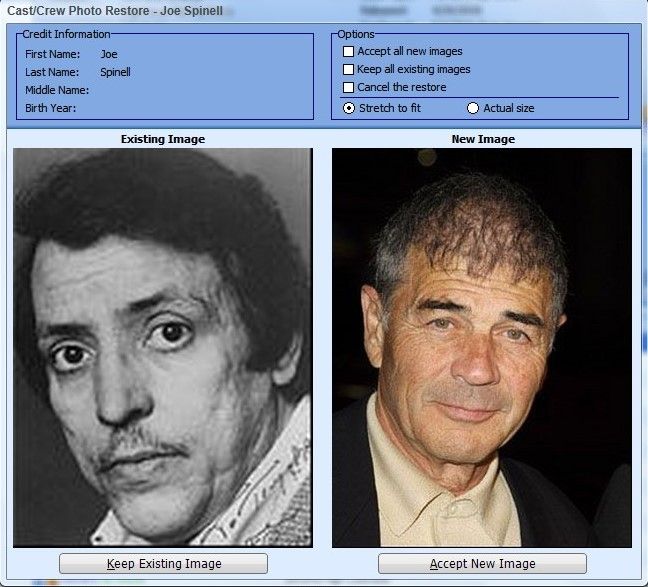The width and height of the screenshot is (648, 587).
Task: Click the "Birth Year:" field label
Action: pos(51,108)
